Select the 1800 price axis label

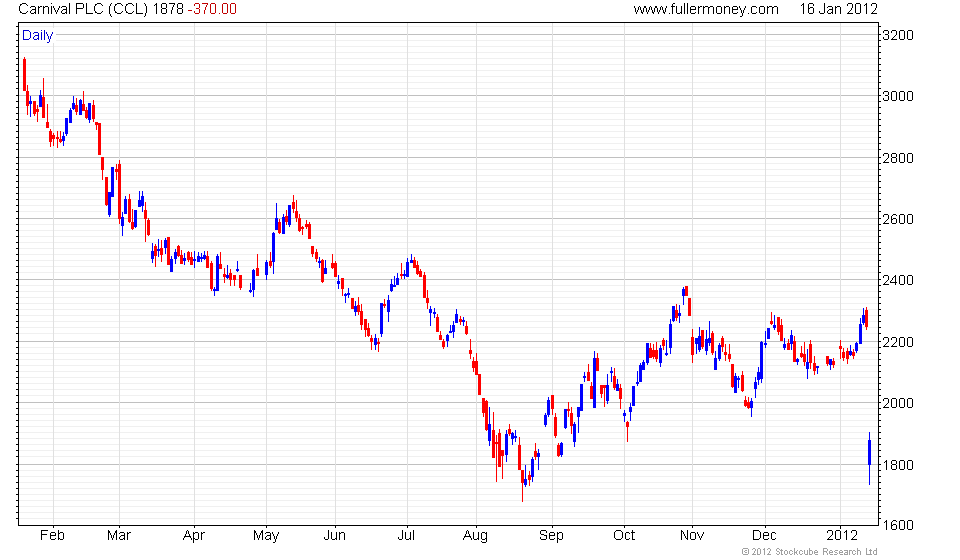(898, 465)
